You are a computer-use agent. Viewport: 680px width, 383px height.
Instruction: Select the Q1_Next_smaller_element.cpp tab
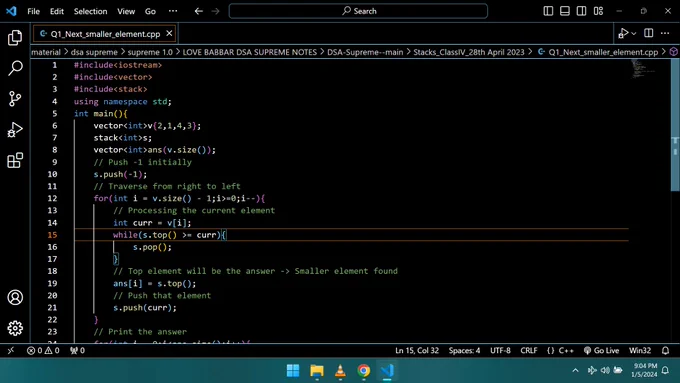point(104,33)
